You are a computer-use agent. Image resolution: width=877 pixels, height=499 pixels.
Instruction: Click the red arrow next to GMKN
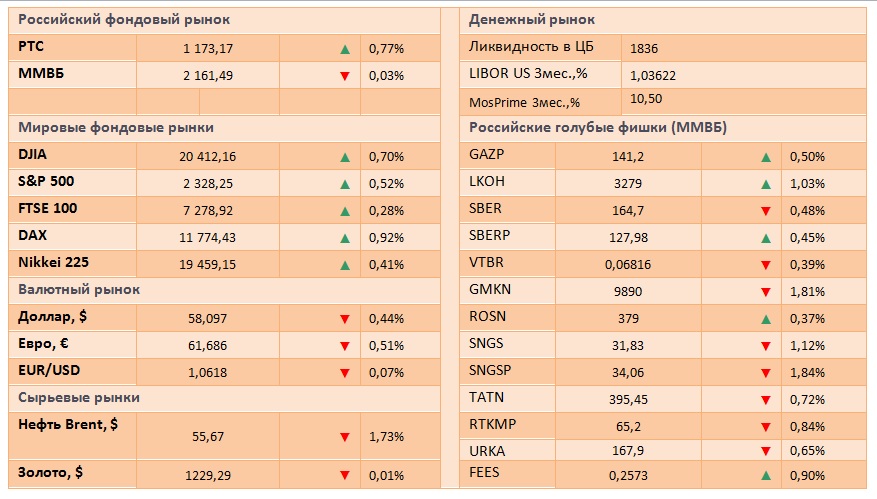766,292
